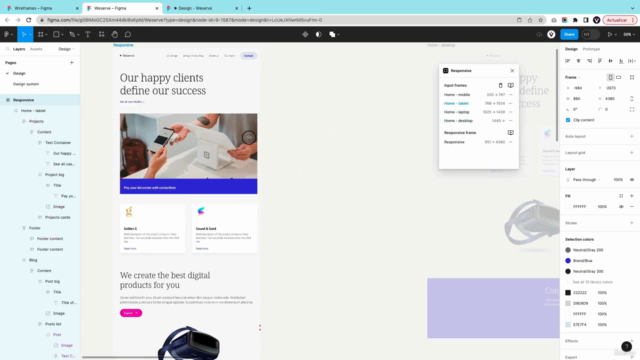Select the Project big layer
Screen dimensions: 640x360
(55, 175)
